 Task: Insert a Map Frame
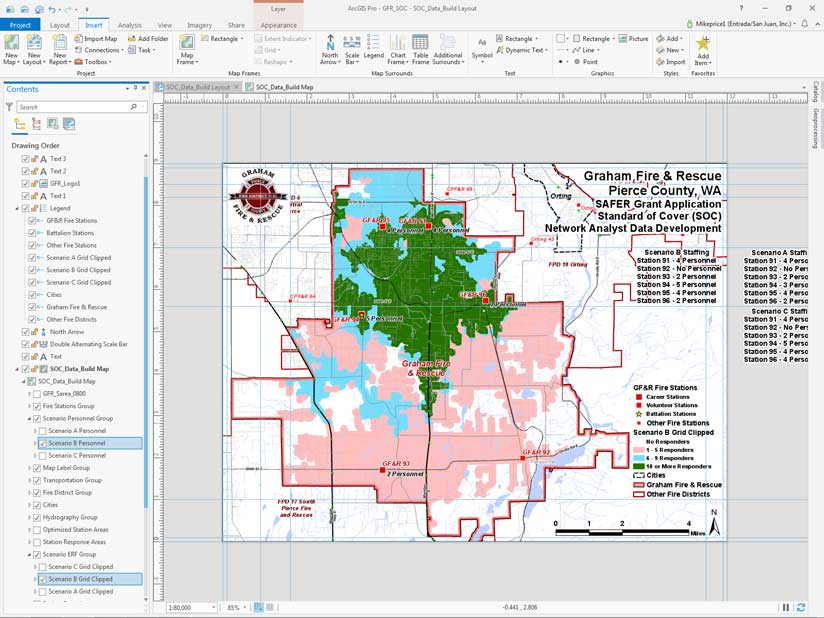pos(187,49)
